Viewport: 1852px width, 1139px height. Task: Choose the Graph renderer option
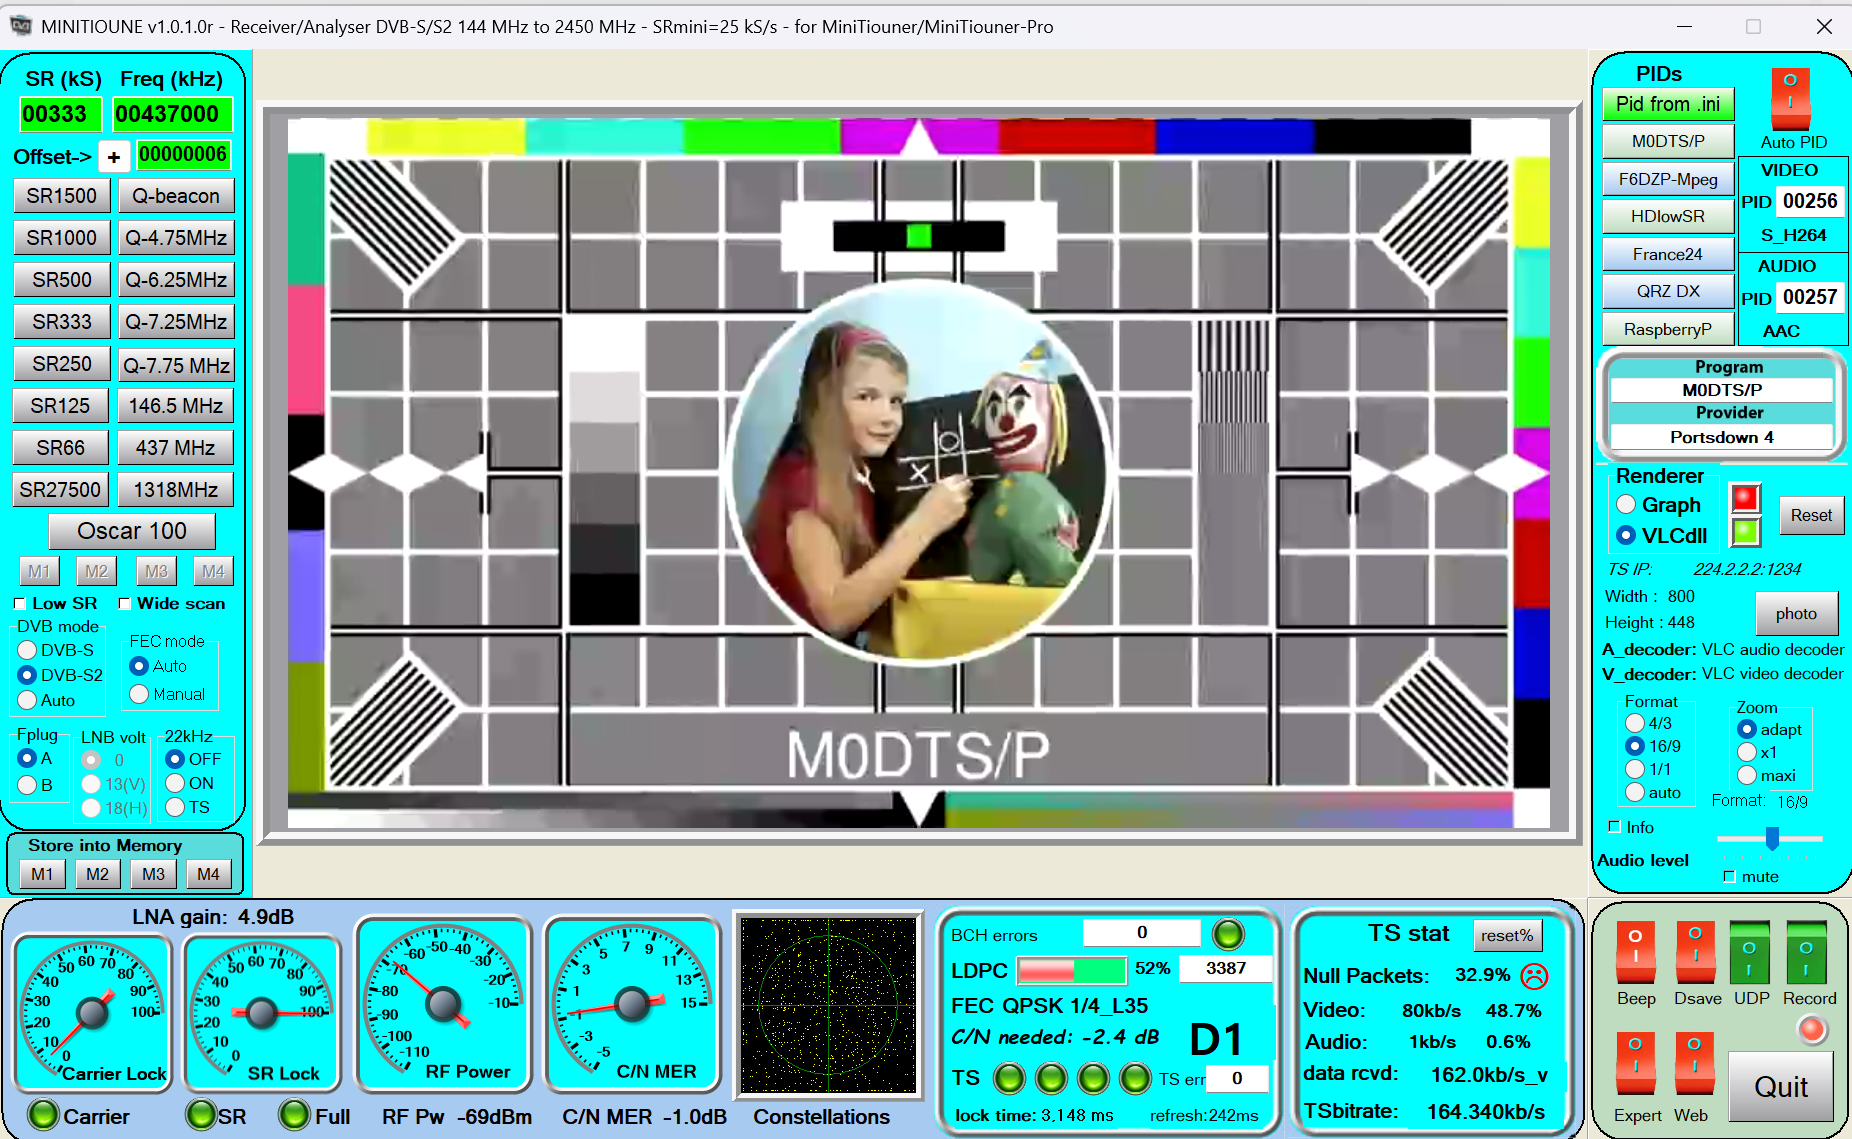[1626, 505]
